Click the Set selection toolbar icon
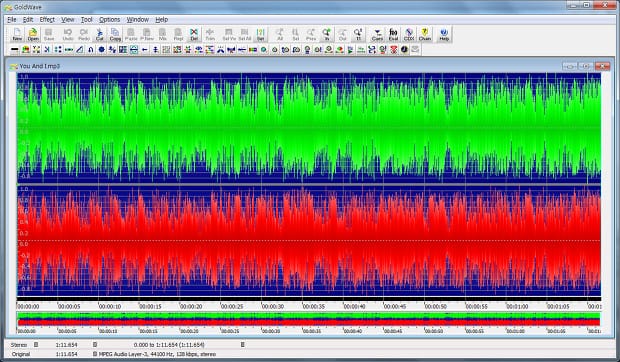 coord(260,34)
